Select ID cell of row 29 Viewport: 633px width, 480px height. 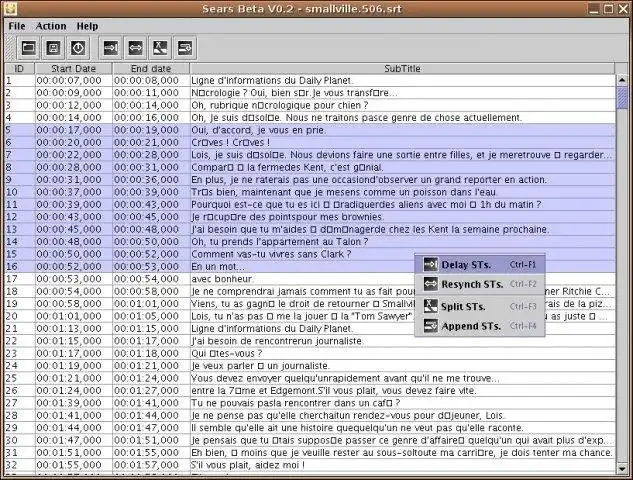[19, 428]
